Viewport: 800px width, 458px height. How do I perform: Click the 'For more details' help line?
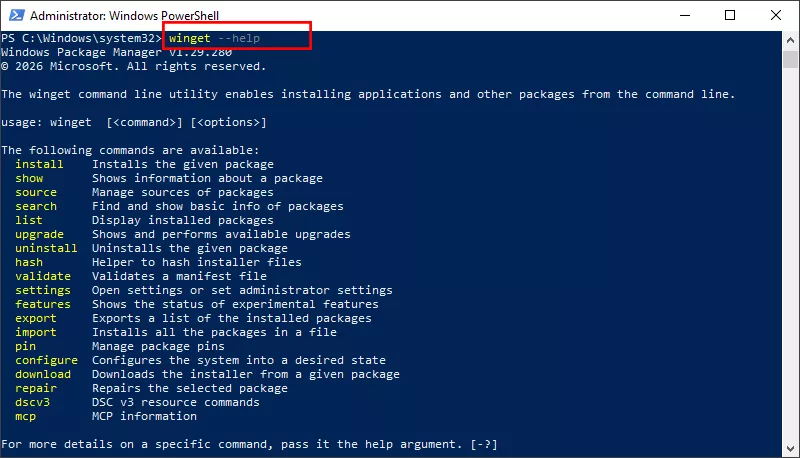pyautogui.click(x=249, y=444)
